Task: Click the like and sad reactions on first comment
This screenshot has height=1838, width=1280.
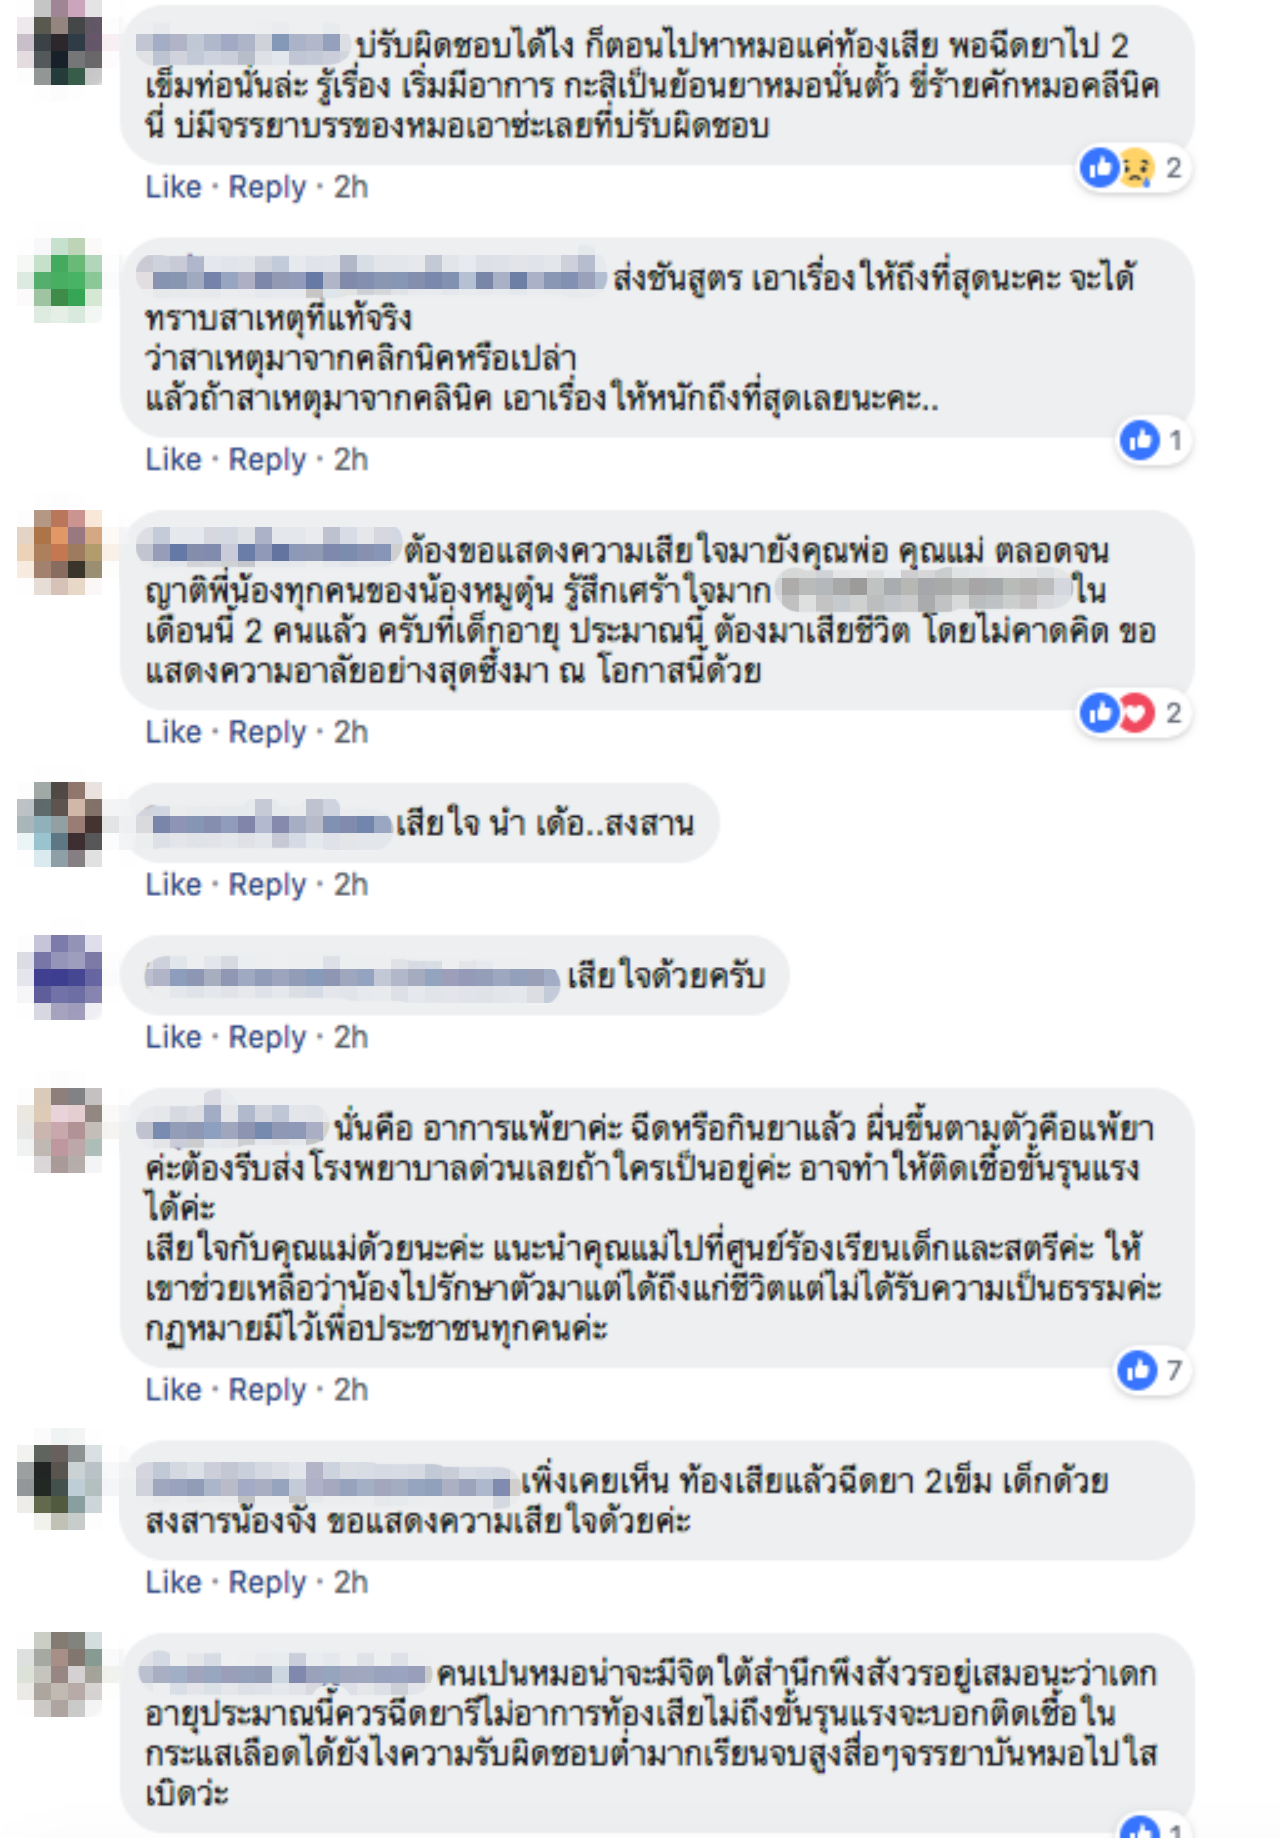Action: 1133,167
